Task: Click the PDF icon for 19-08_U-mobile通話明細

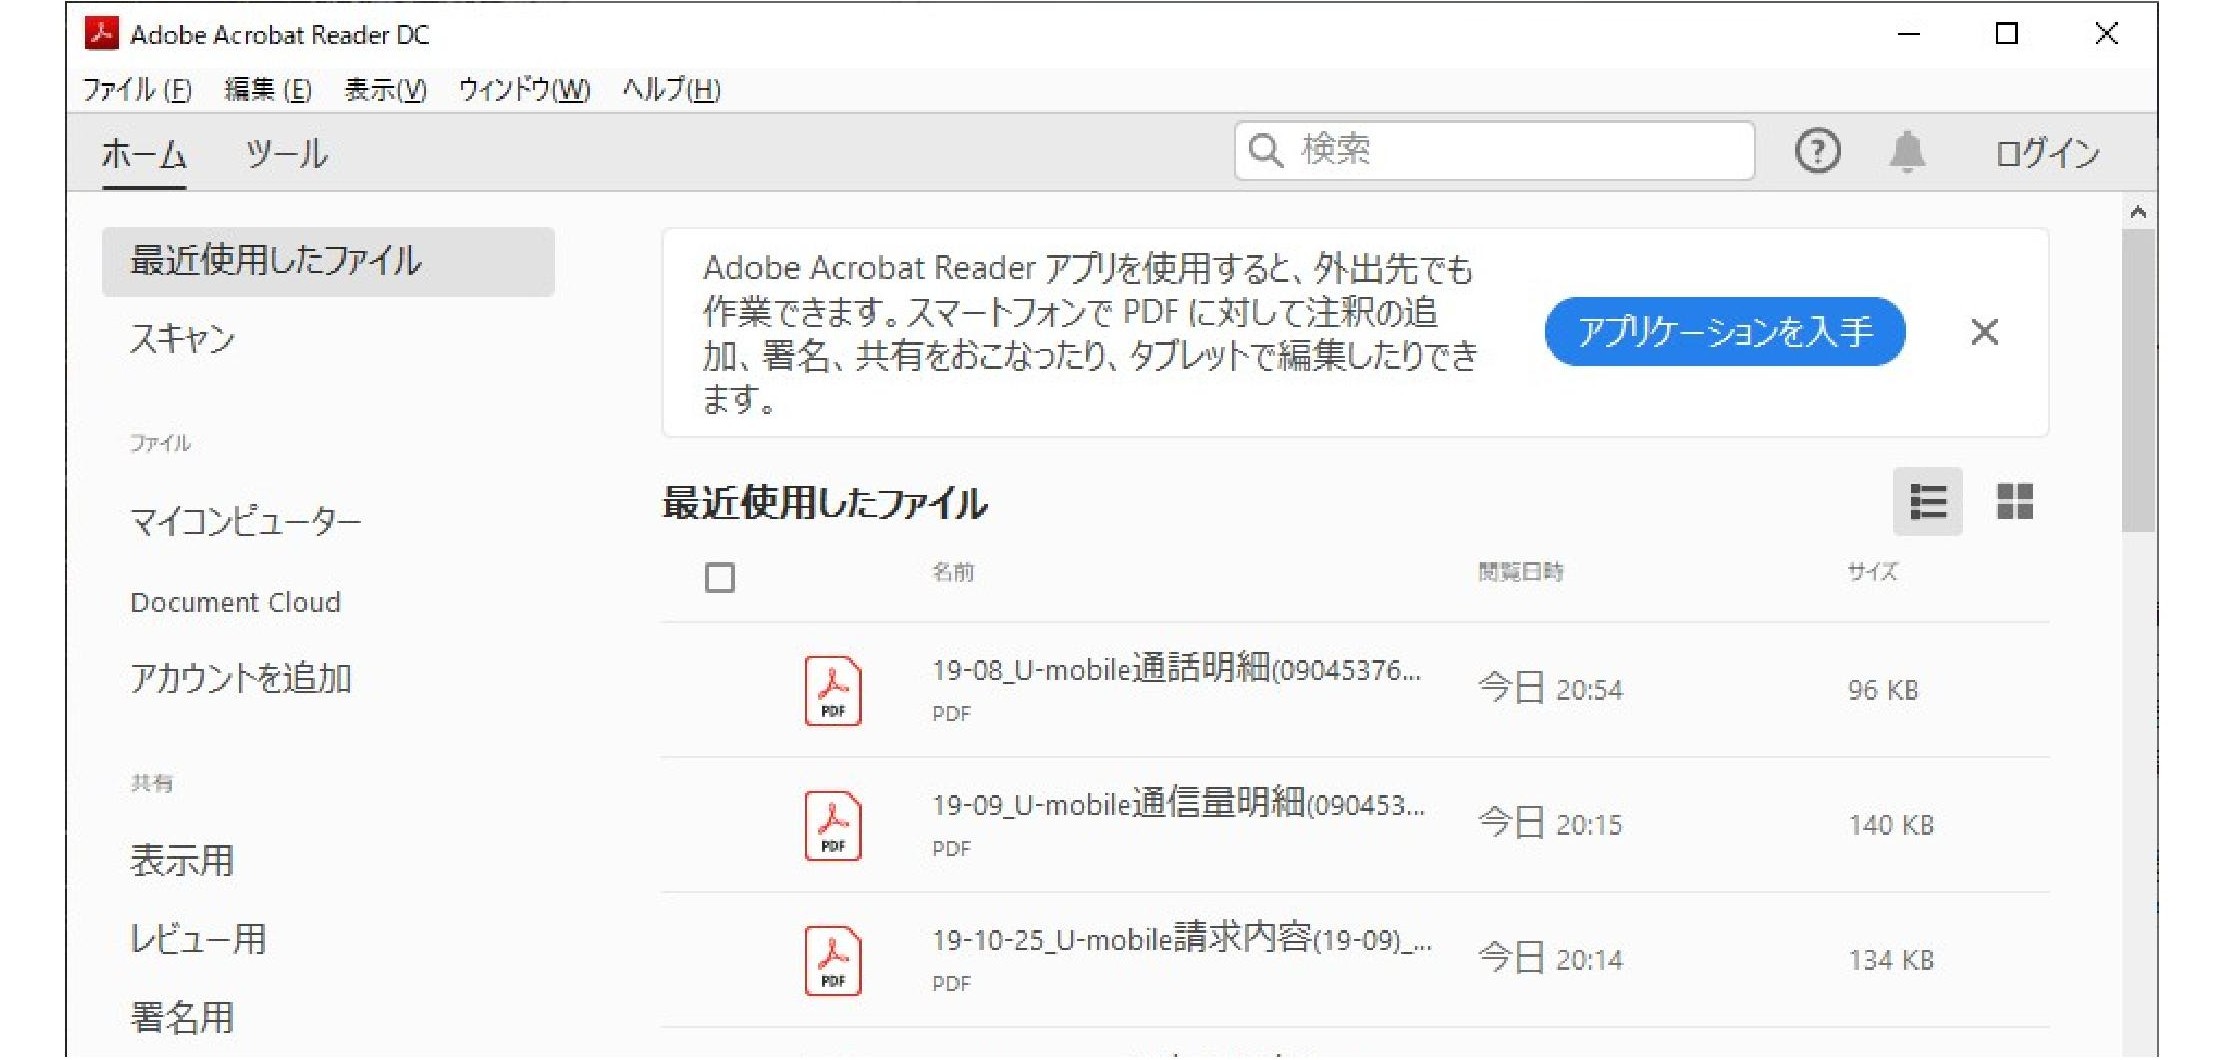Action: coord(833,690)
